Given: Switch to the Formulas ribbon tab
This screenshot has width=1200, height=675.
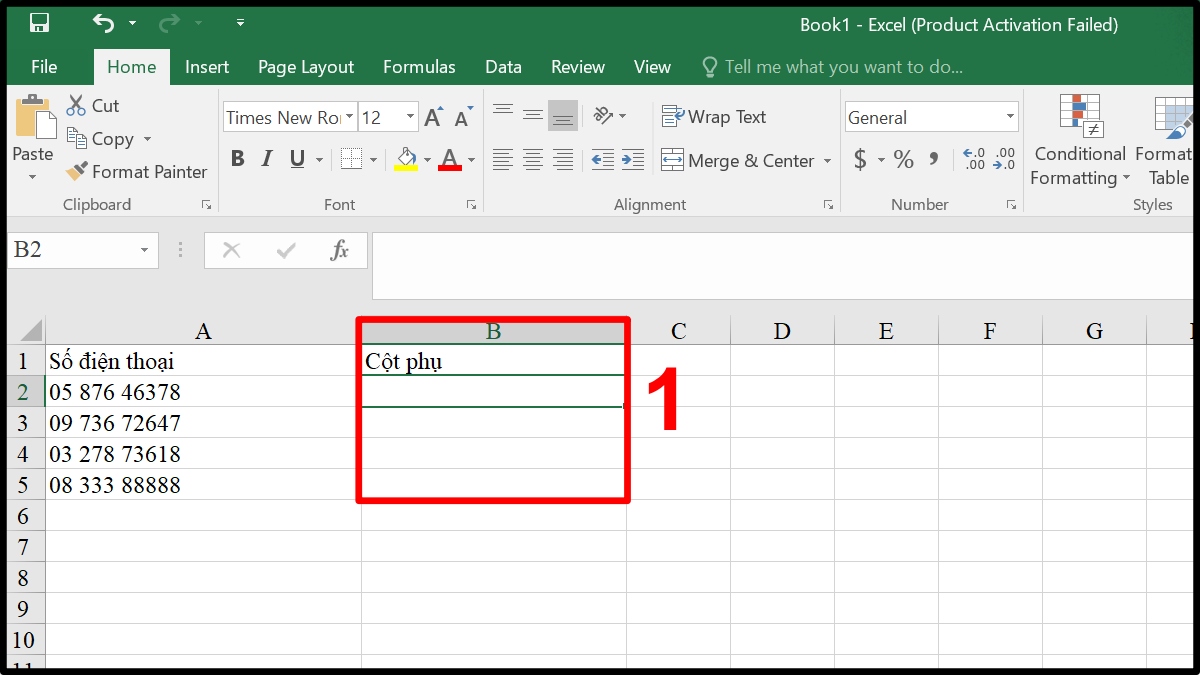Looking at the screenshot, I should pyautogui.click(x=419, y=66).
